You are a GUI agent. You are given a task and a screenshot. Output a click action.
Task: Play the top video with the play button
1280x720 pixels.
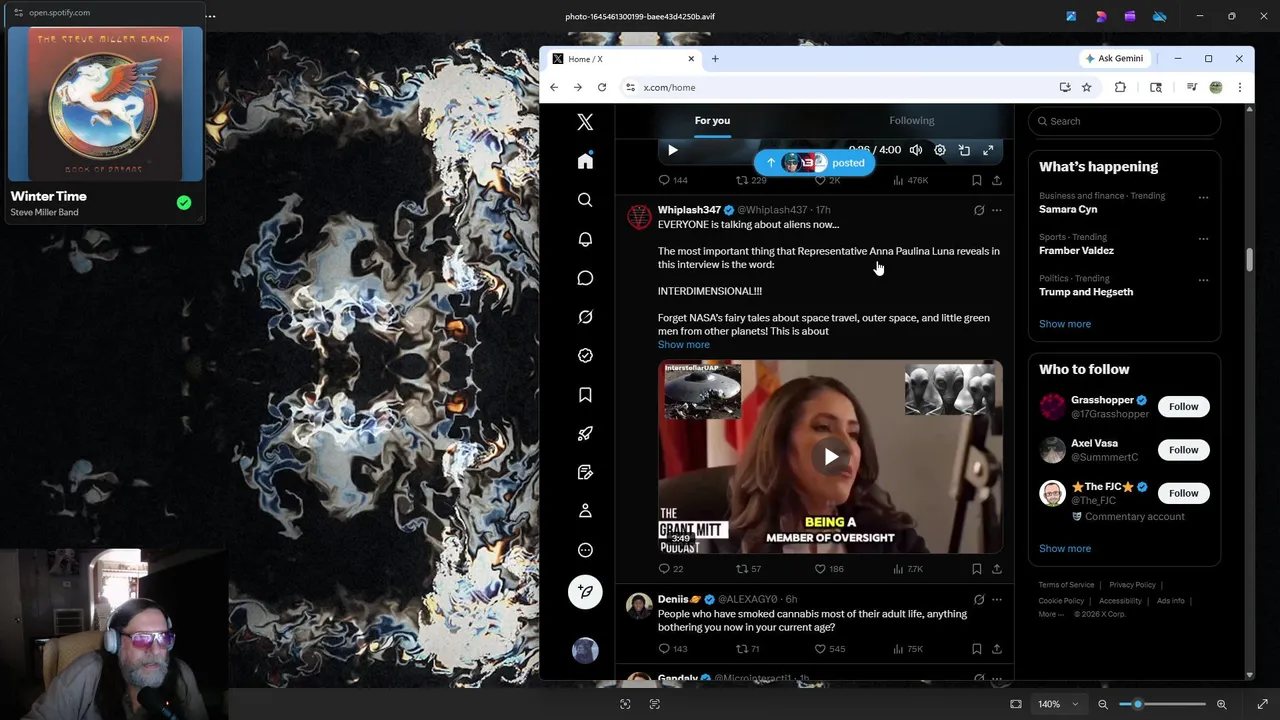click(673, 150)
